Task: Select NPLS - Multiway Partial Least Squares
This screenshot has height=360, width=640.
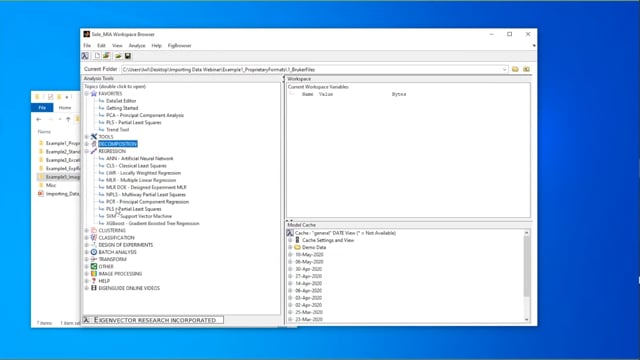Action: pos(146,194)
